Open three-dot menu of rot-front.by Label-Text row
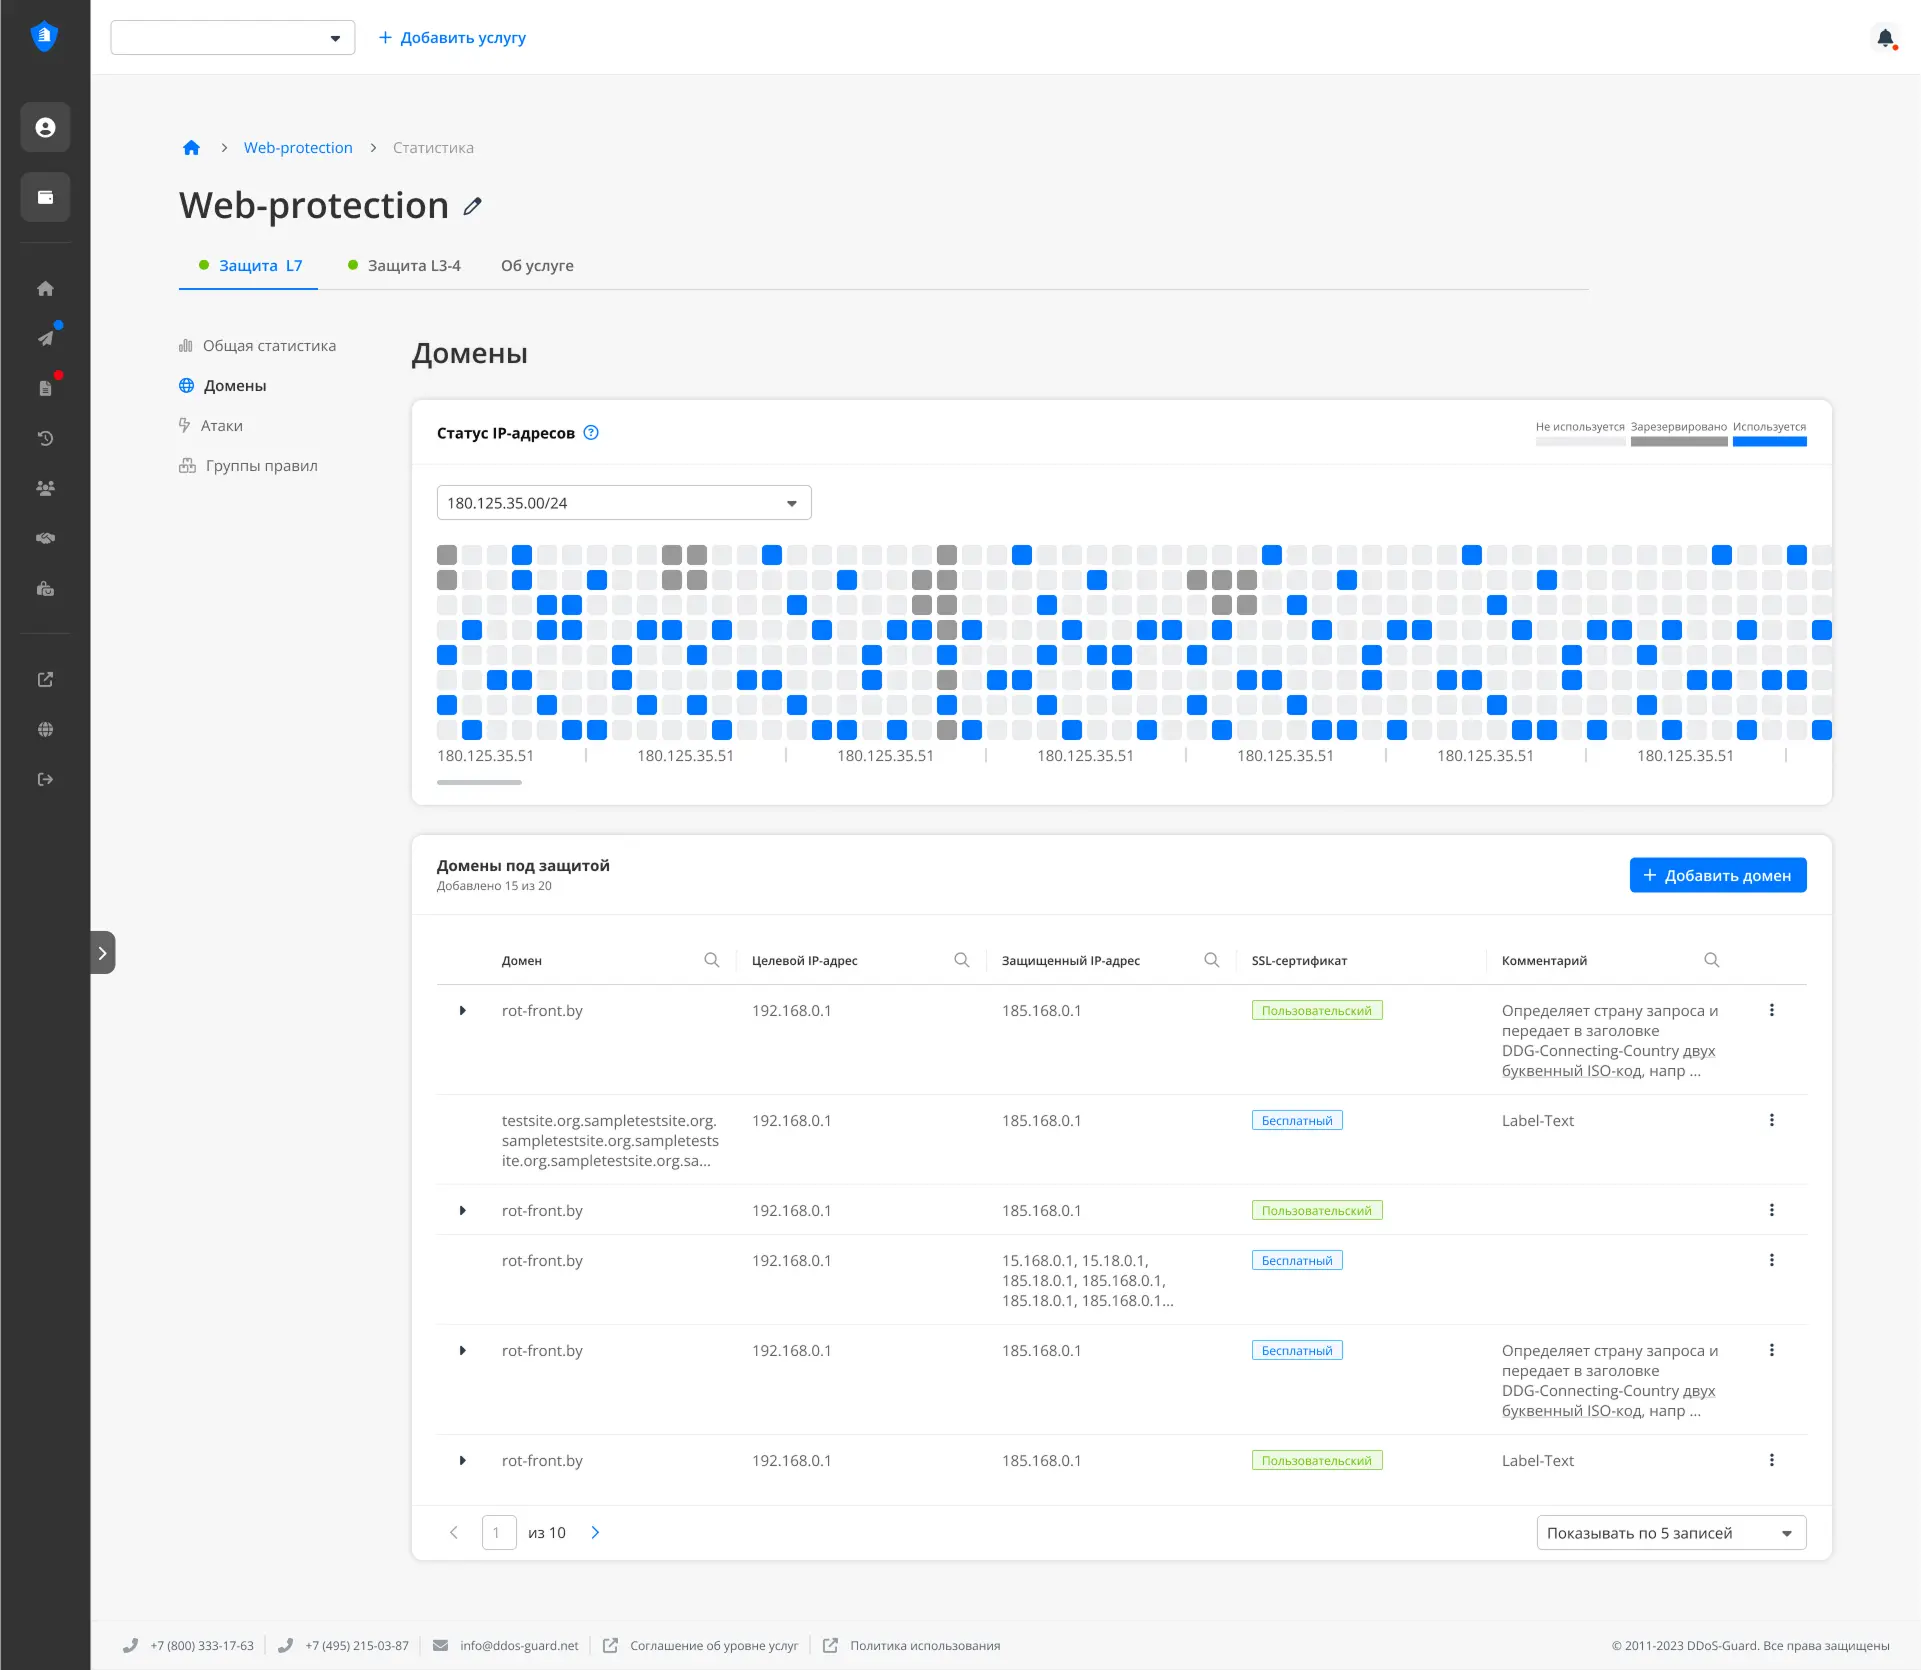The height and width of the screenshot is (1670, 1921). [1771, 1460]
